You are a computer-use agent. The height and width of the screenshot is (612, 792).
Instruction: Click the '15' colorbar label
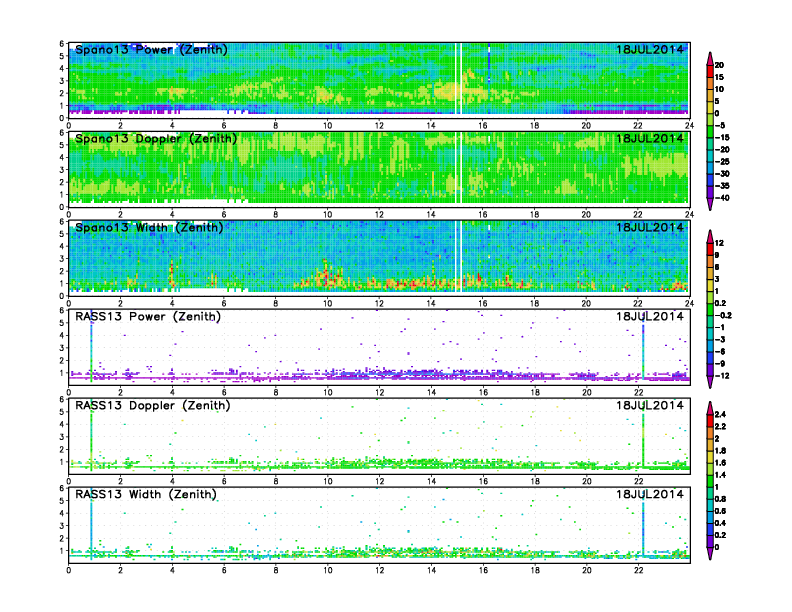click(719, 77)
